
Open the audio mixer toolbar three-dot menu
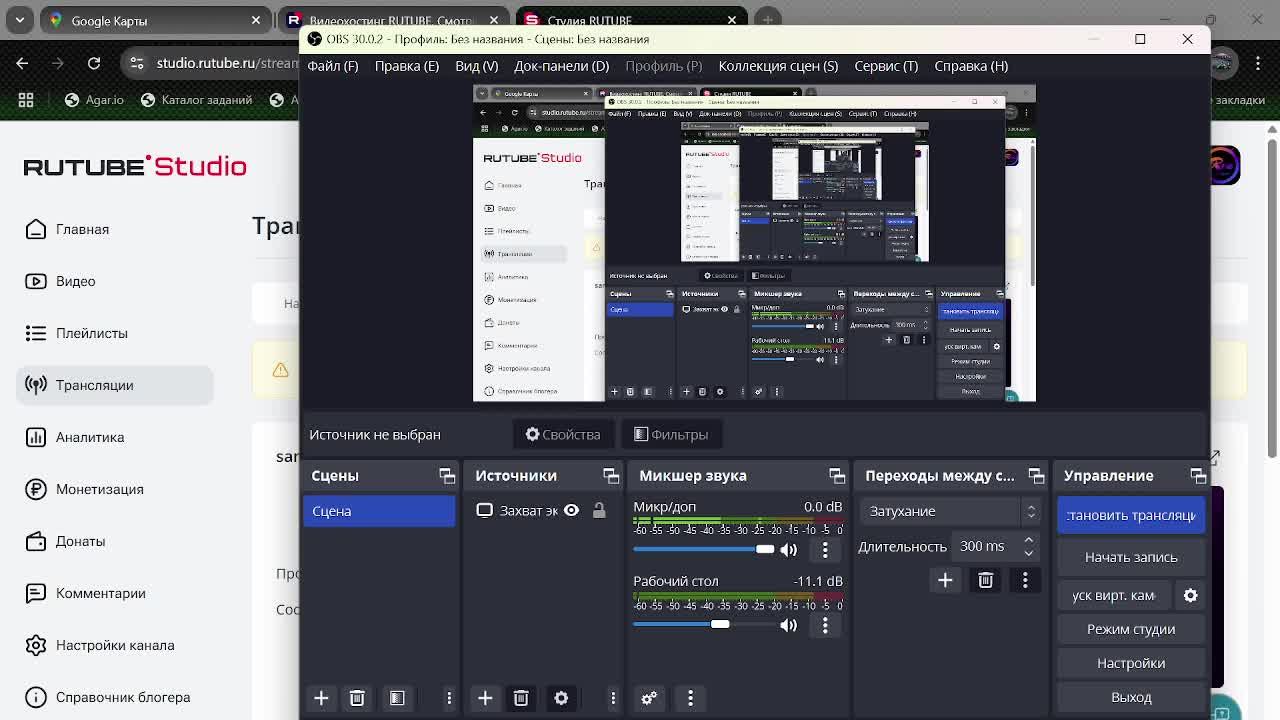click(x=690, y=698)
